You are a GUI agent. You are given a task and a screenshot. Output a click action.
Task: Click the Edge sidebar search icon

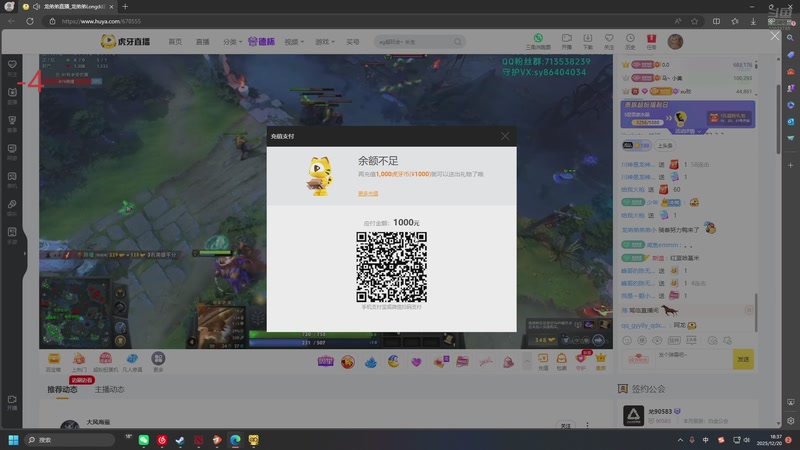(x=790, y=38)
